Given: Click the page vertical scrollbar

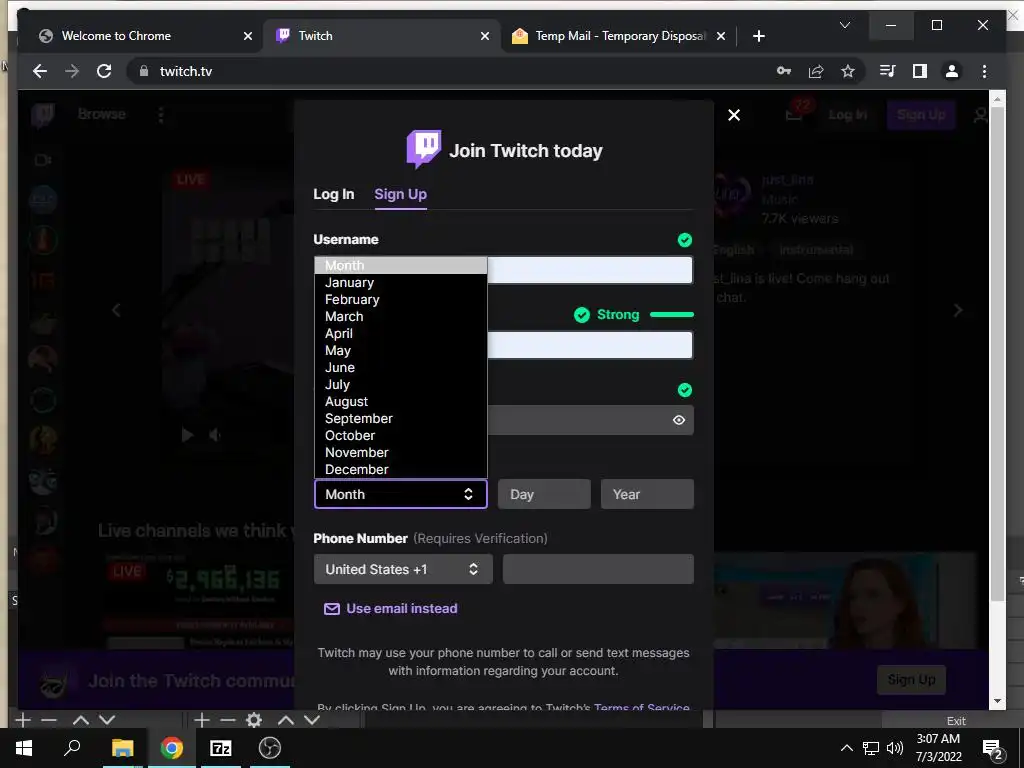Looking at the screenshot, I should (x=997, y=353).
